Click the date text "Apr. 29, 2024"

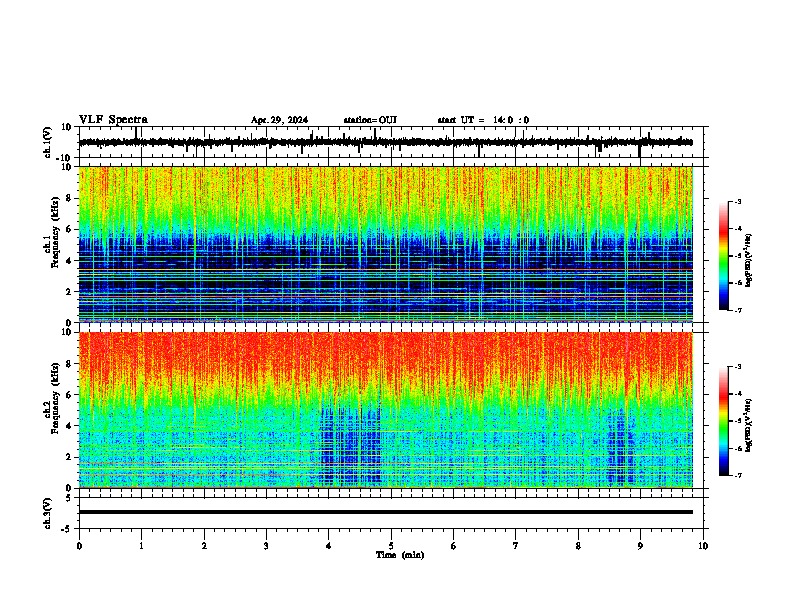point(279,120)
